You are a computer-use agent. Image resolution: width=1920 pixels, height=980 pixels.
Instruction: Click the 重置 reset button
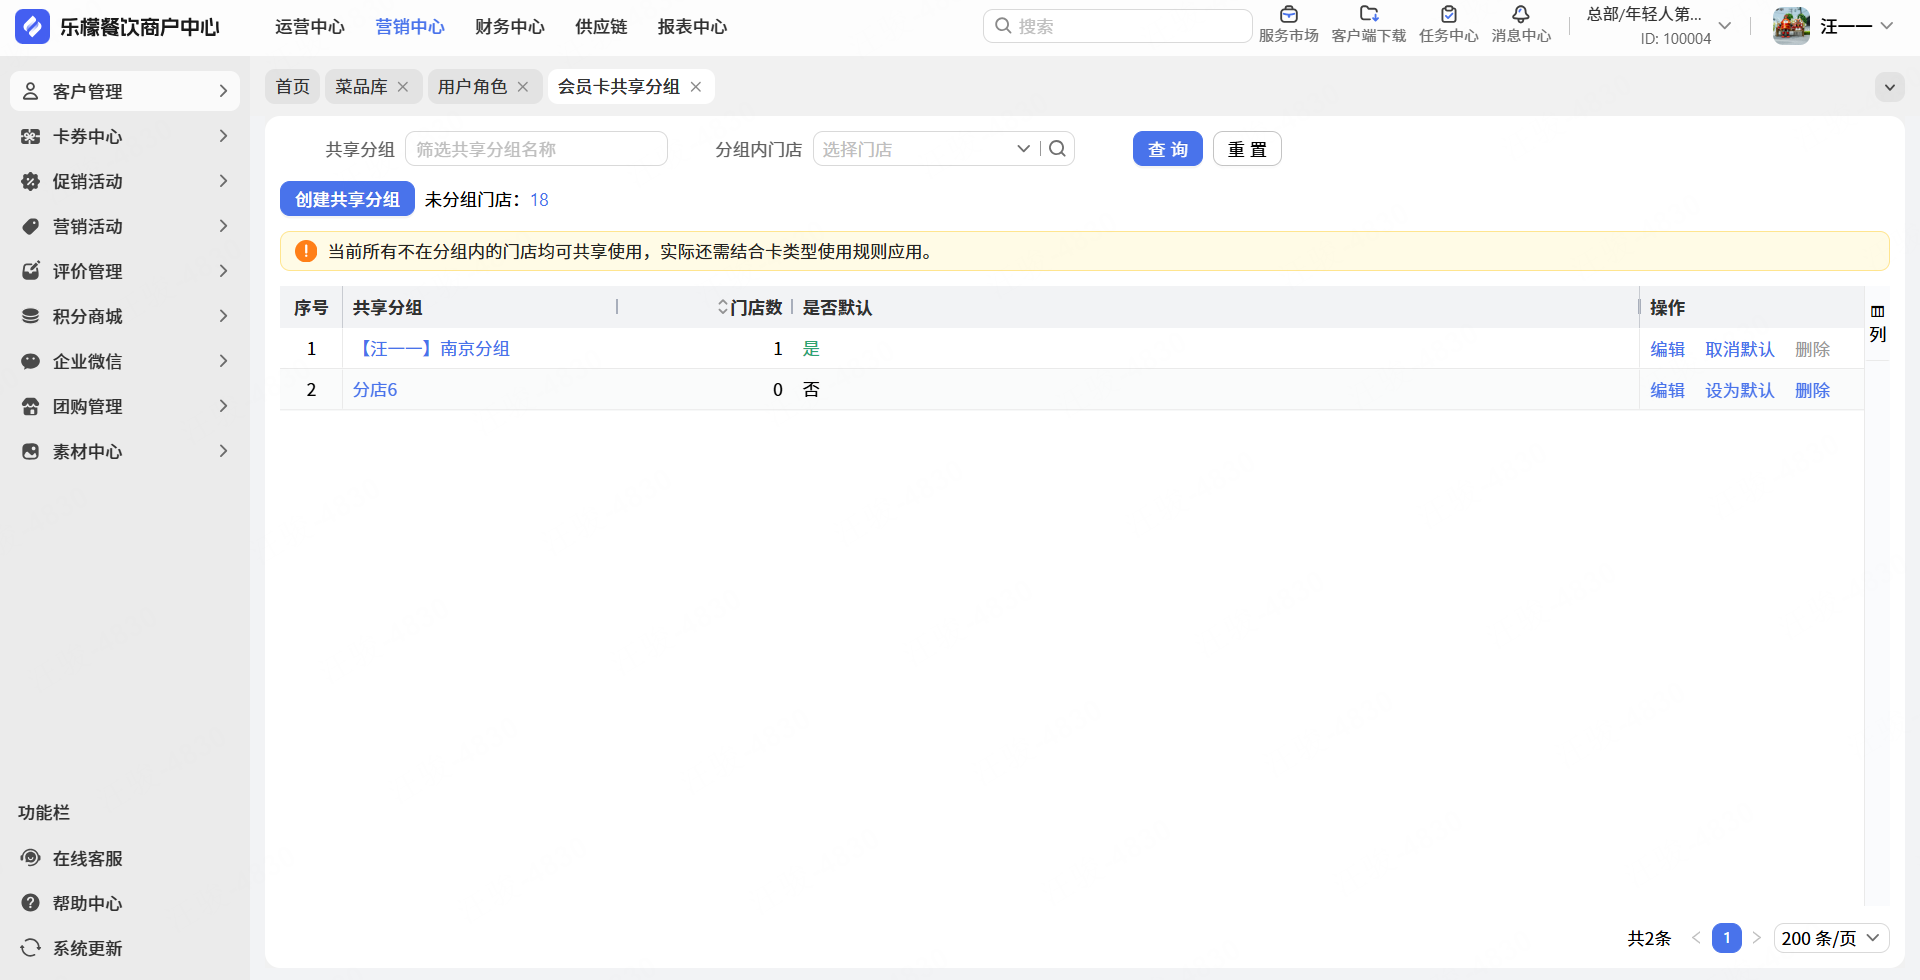(1247, 149)
